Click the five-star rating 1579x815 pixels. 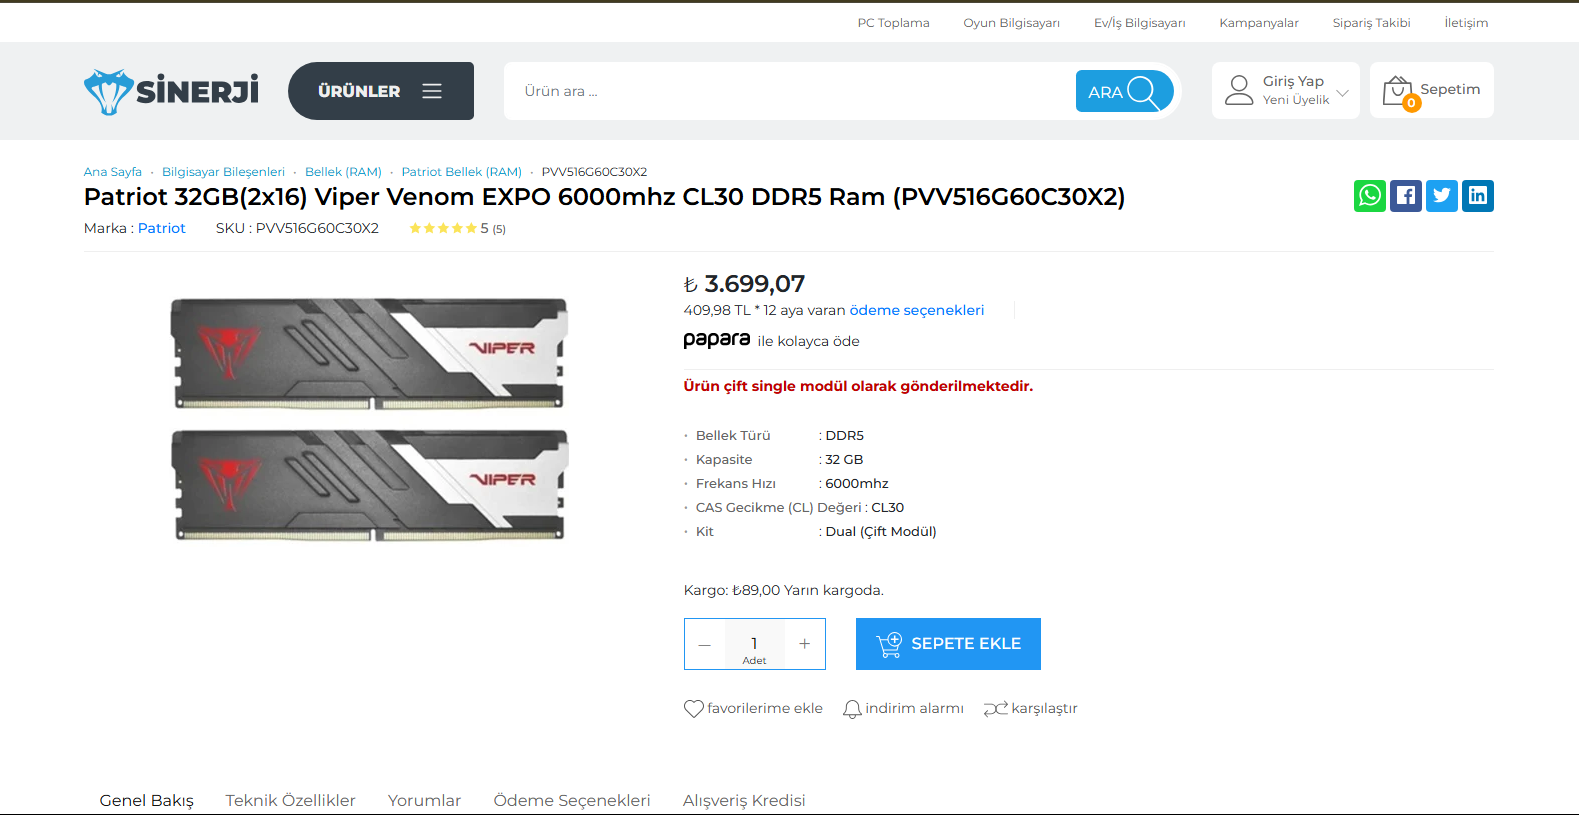point(443,229)
